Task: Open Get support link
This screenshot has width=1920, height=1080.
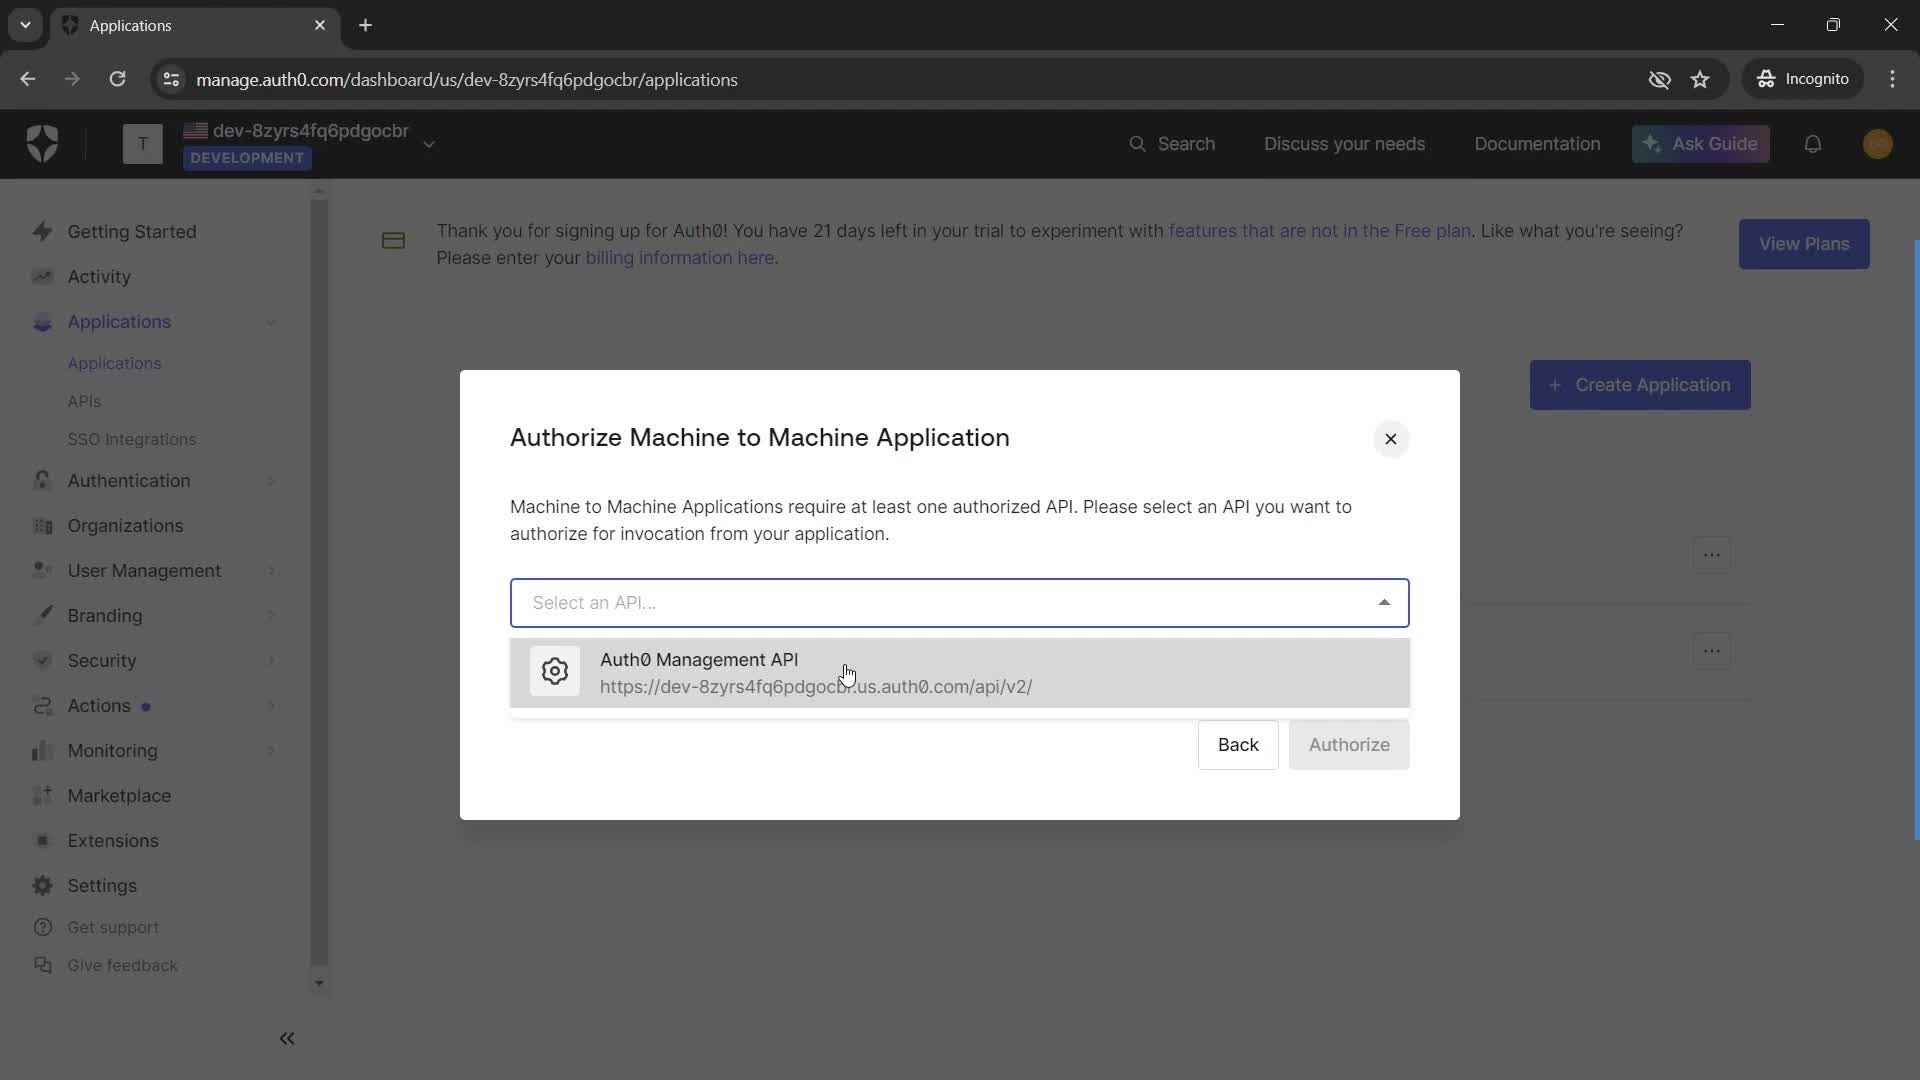Action: [x=113, y=927]
